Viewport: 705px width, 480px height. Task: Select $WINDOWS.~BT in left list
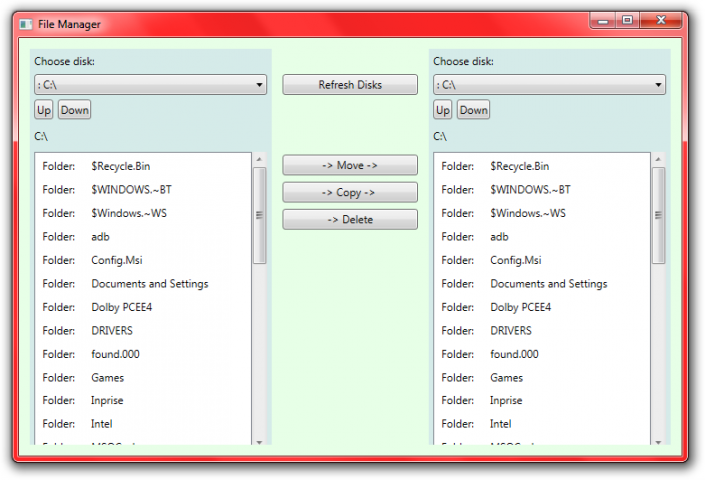coord(143,190)
